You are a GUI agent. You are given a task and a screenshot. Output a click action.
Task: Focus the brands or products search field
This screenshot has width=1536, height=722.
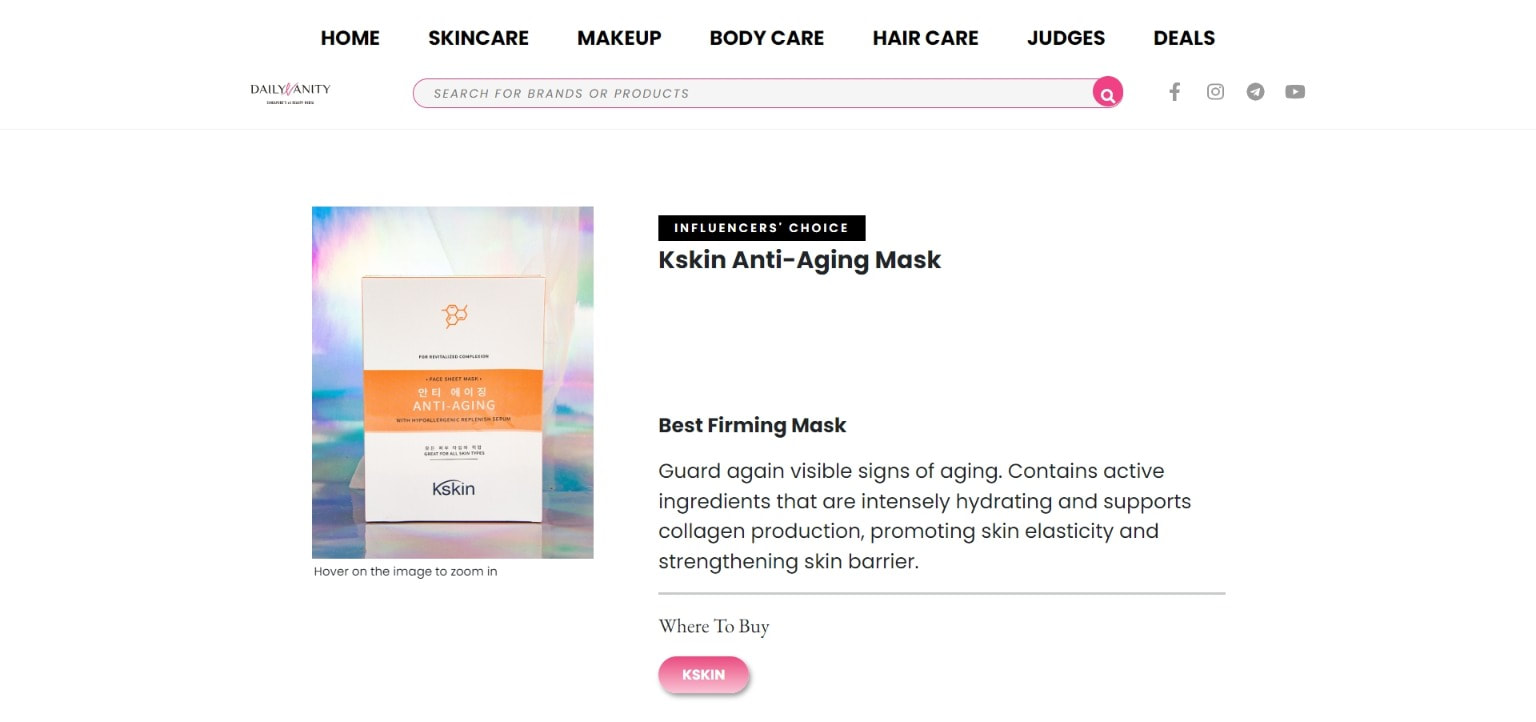click(750, 93)
